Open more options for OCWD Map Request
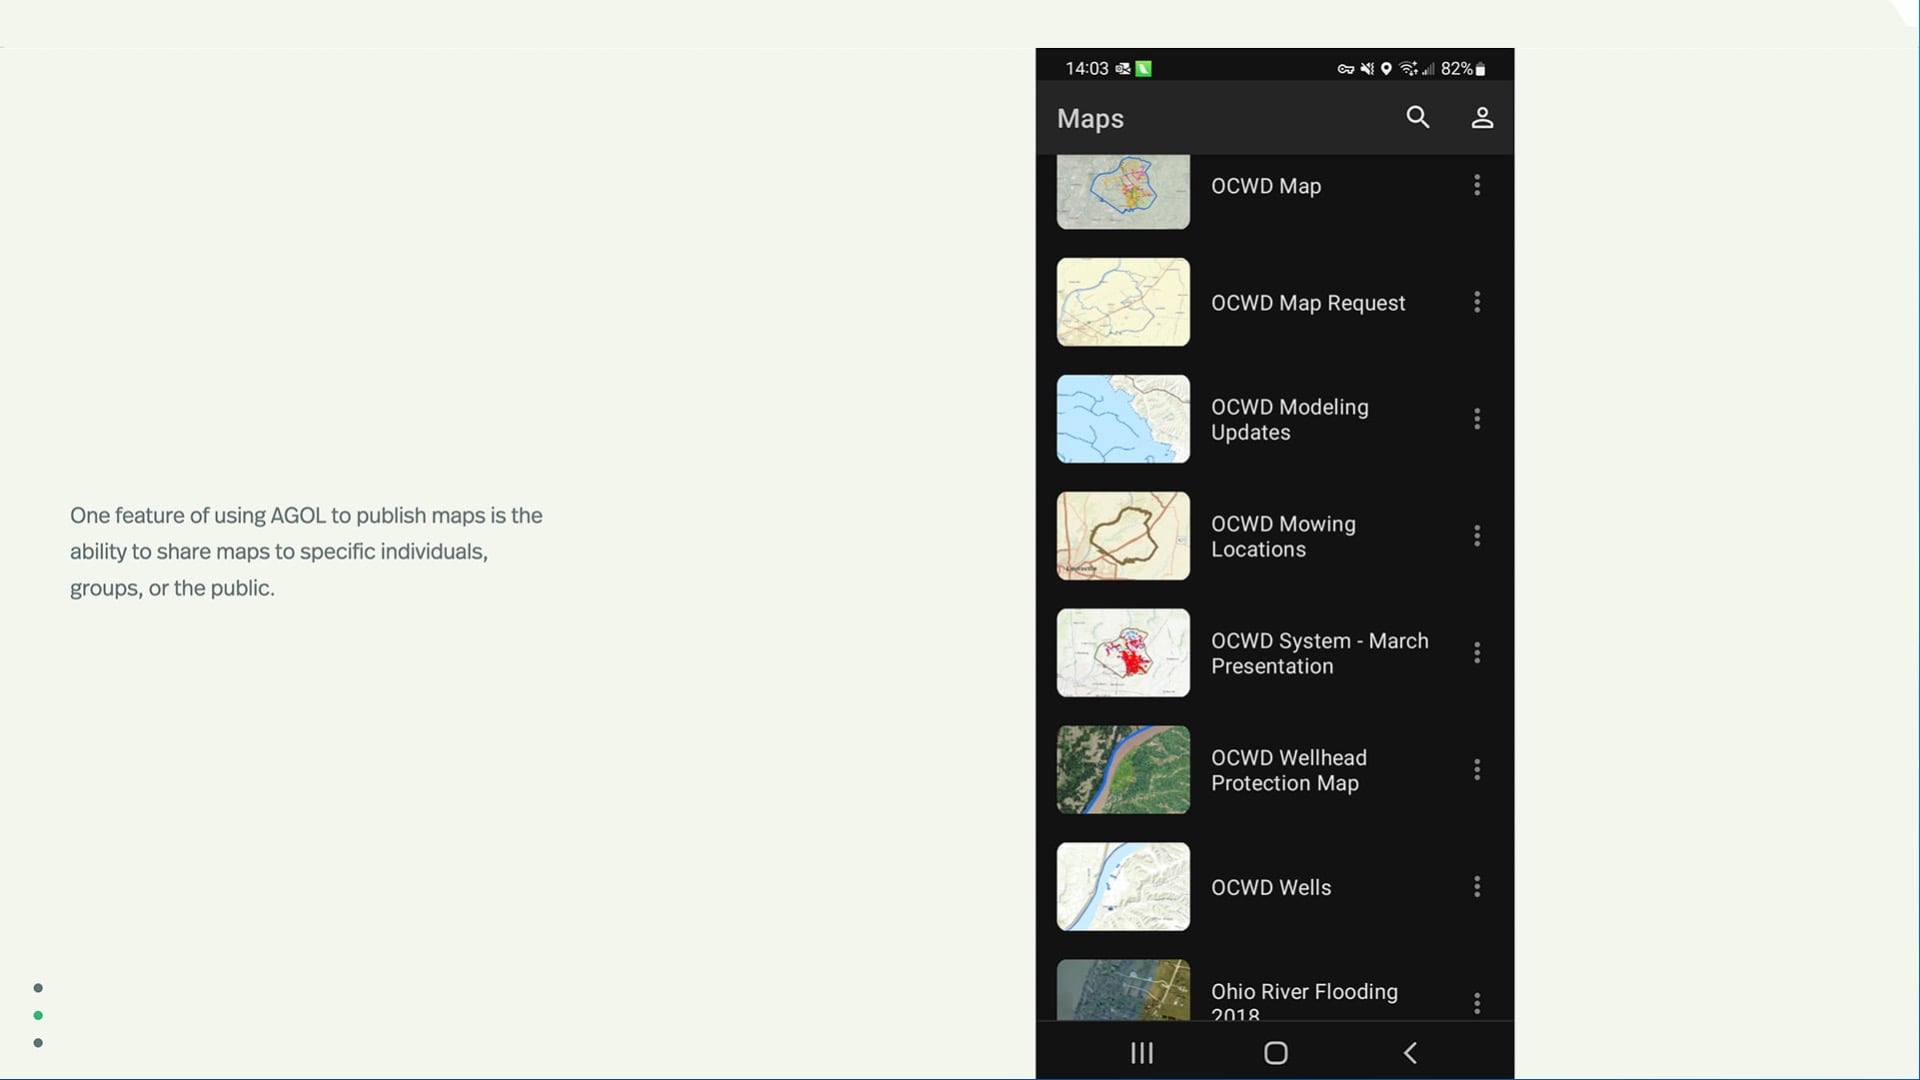The height and width of the screenshot is (1080, 1920). [1477, 302]
